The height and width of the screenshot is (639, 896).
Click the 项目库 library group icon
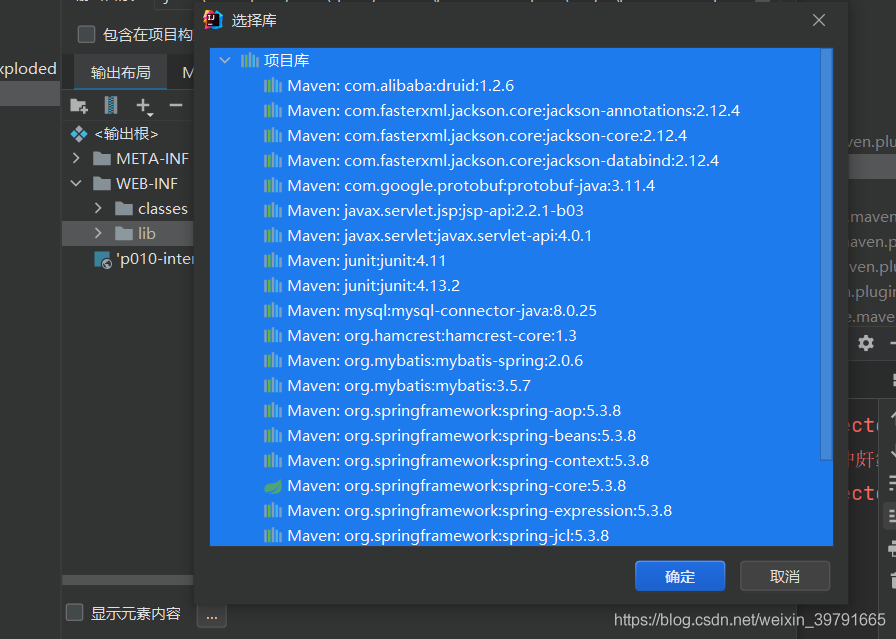(x=250, y=60)
